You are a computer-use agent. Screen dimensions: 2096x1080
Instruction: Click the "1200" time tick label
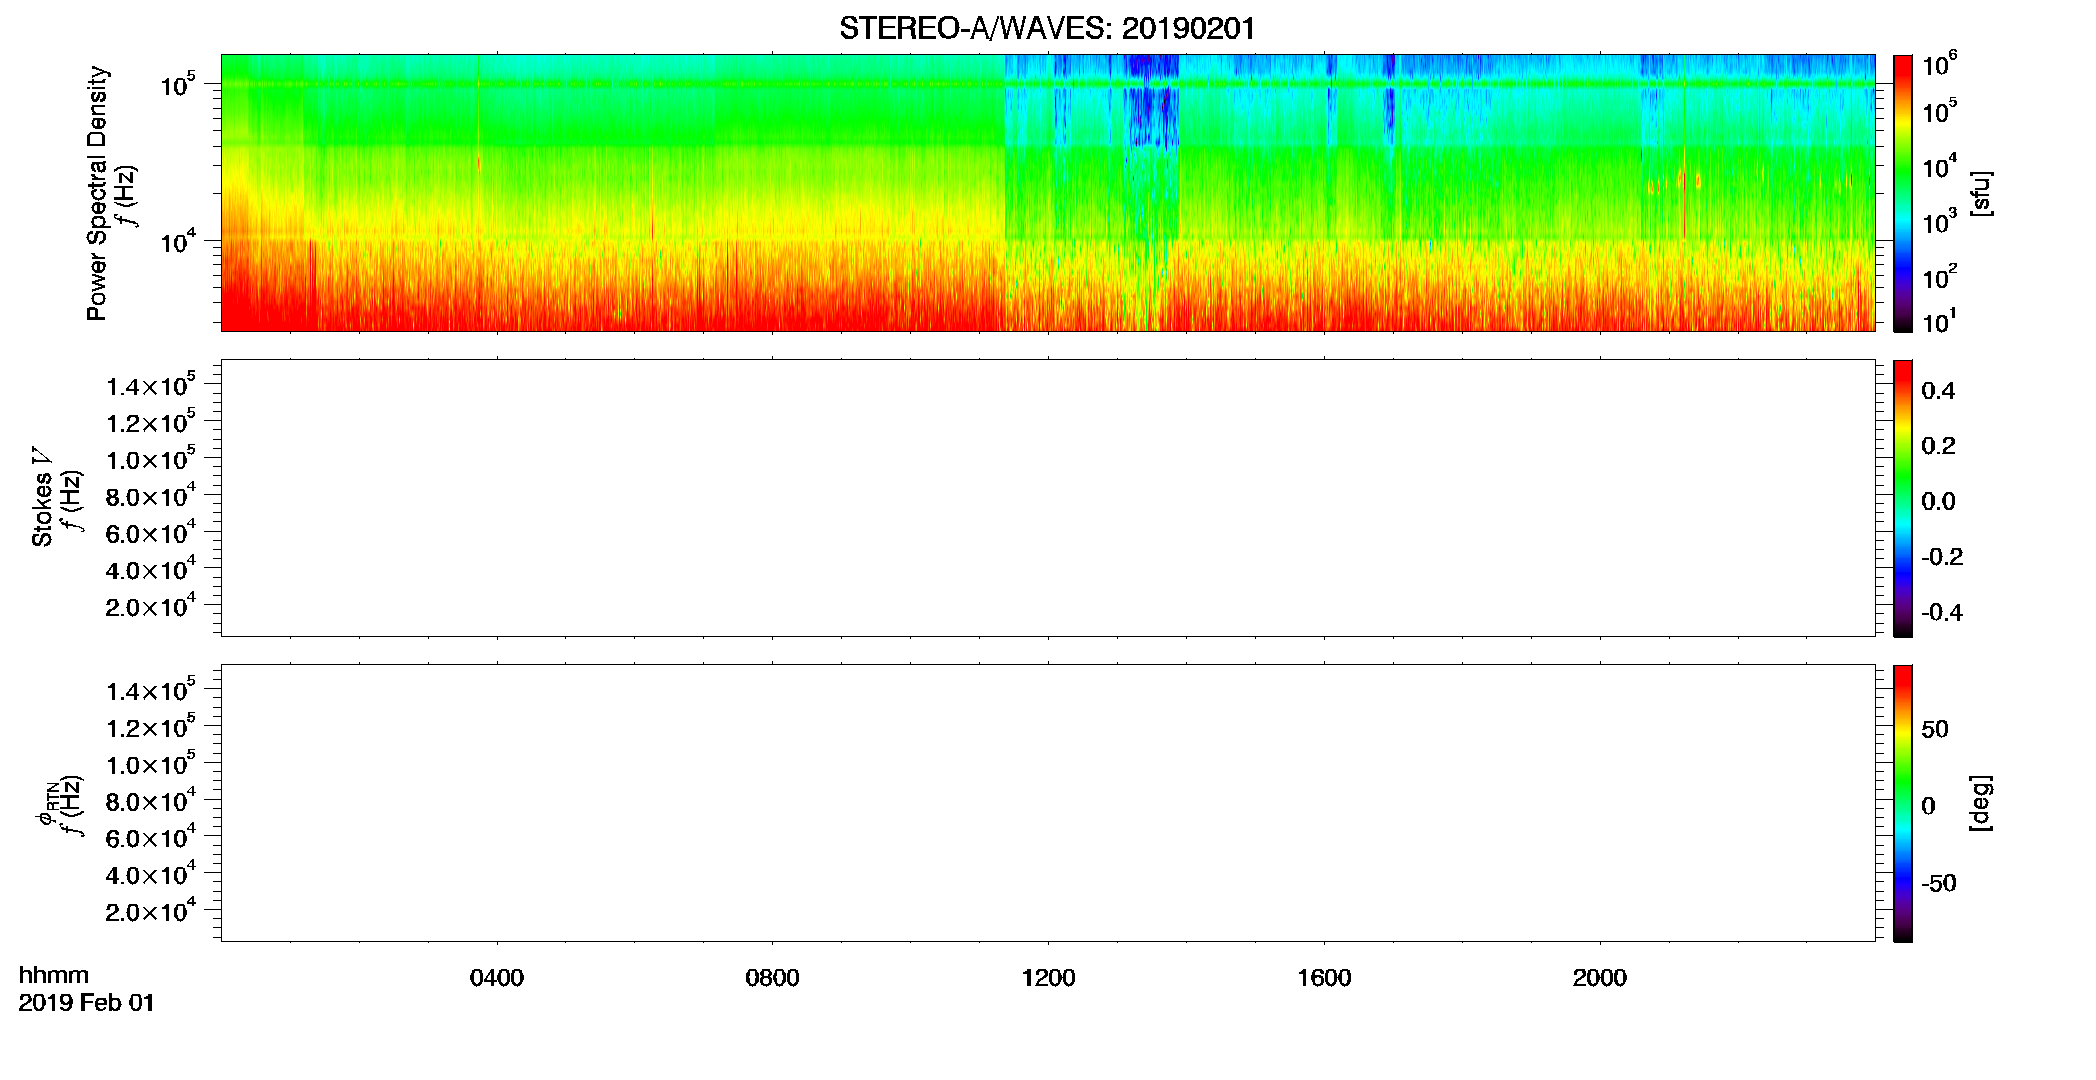[x=1048, y=978]
